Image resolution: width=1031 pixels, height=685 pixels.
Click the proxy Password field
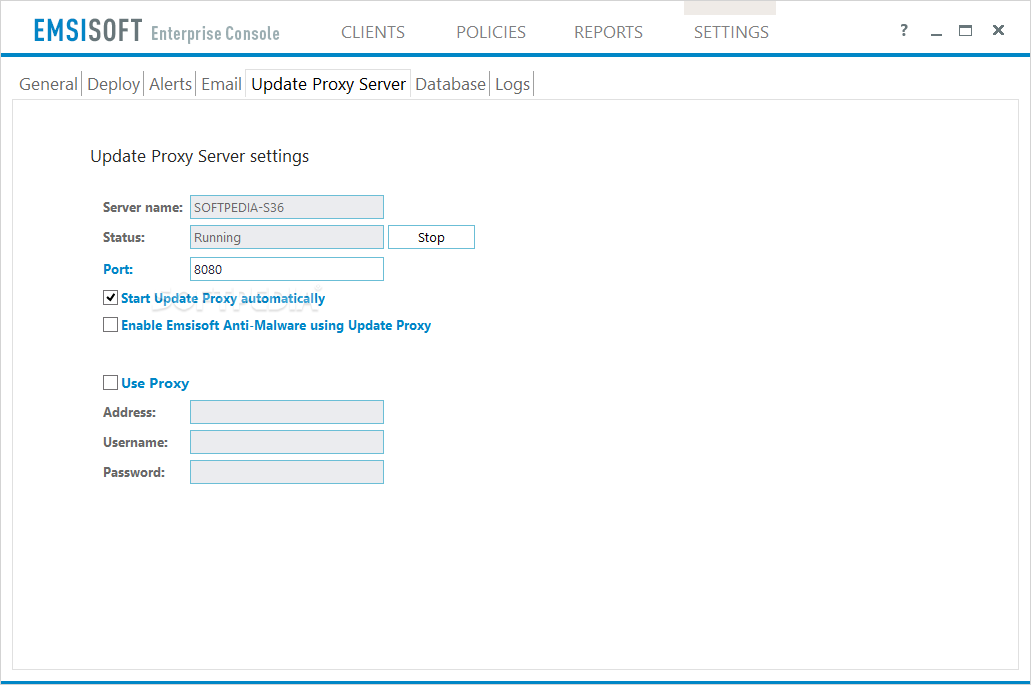(x=287, y=472)
